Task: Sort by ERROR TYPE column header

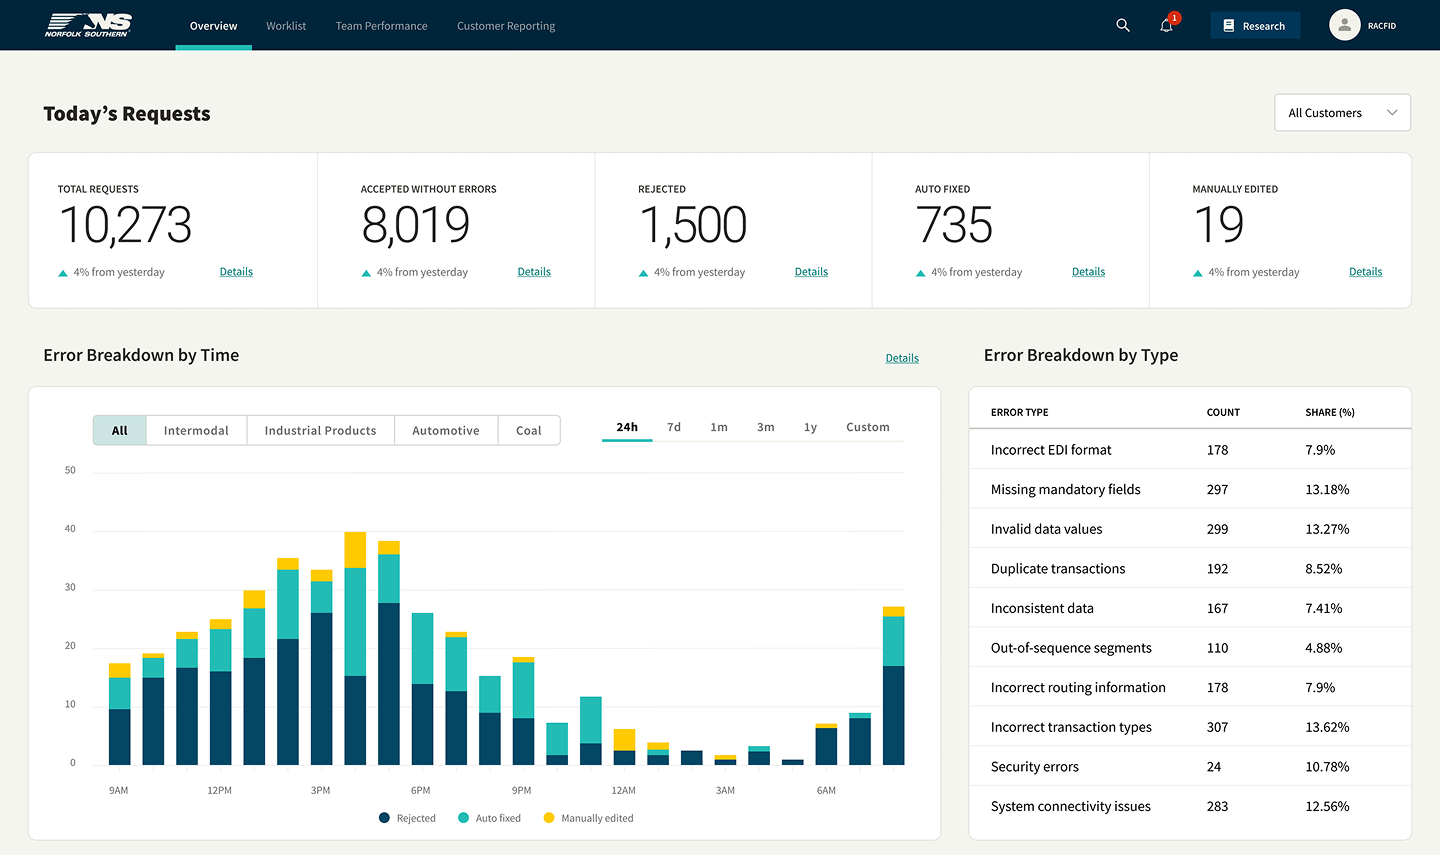Action: tap(1019, 412)
